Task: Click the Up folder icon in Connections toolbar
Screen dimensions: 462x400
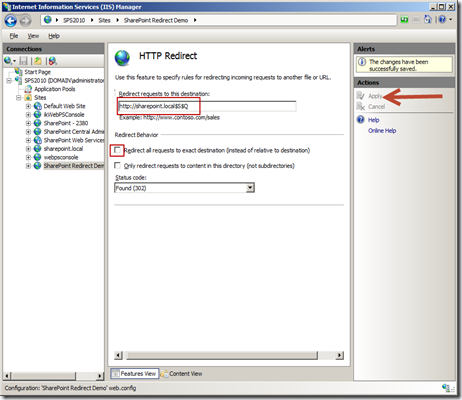Action: coord(38,61)
